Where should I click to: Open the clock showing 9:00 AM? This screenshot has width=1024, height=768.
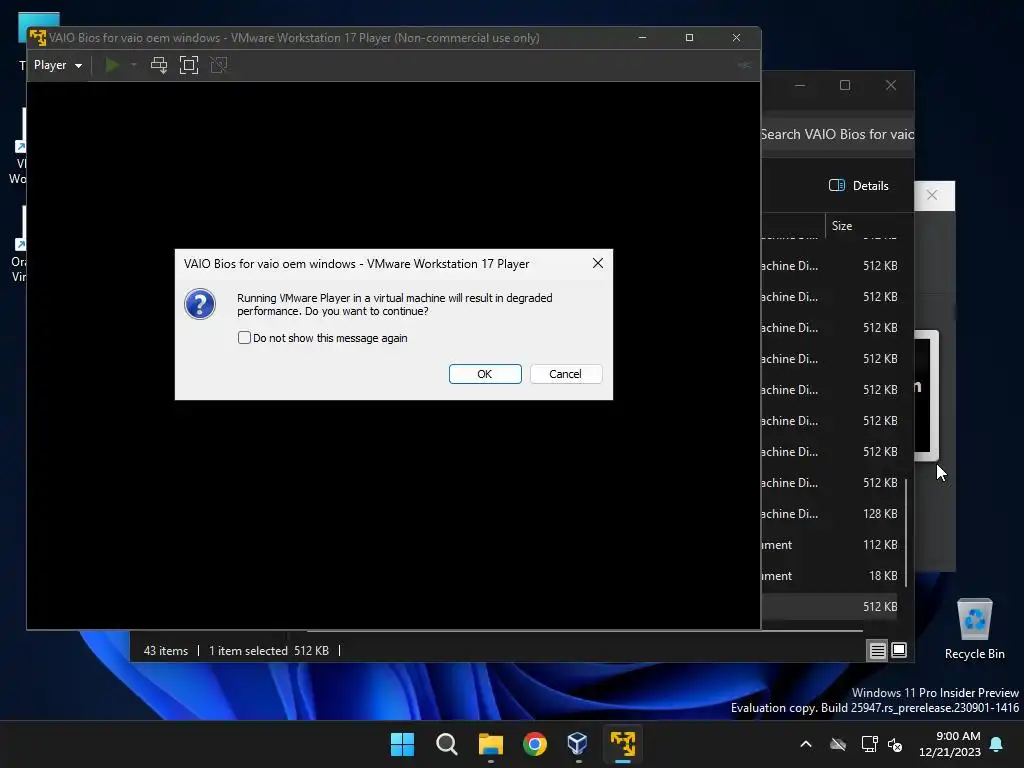point(950,744)
